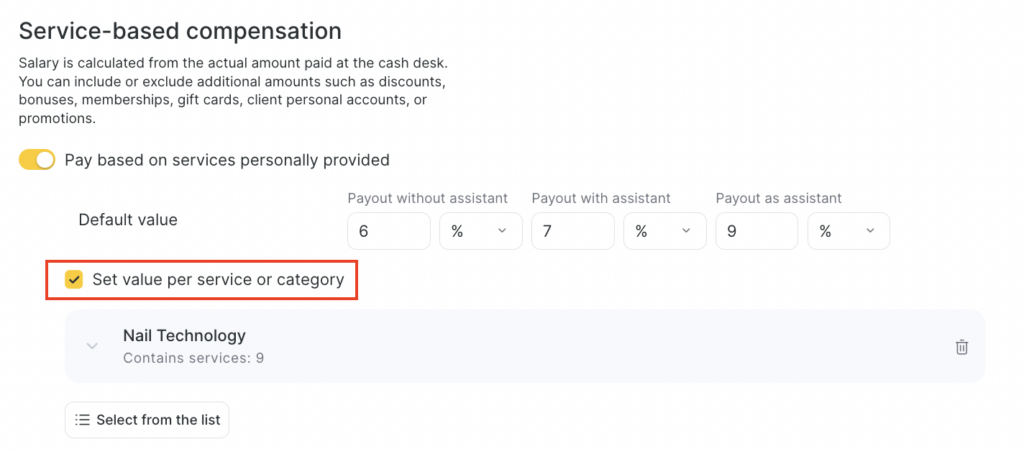Open unit dropdown for Payout as assistant

848,231
